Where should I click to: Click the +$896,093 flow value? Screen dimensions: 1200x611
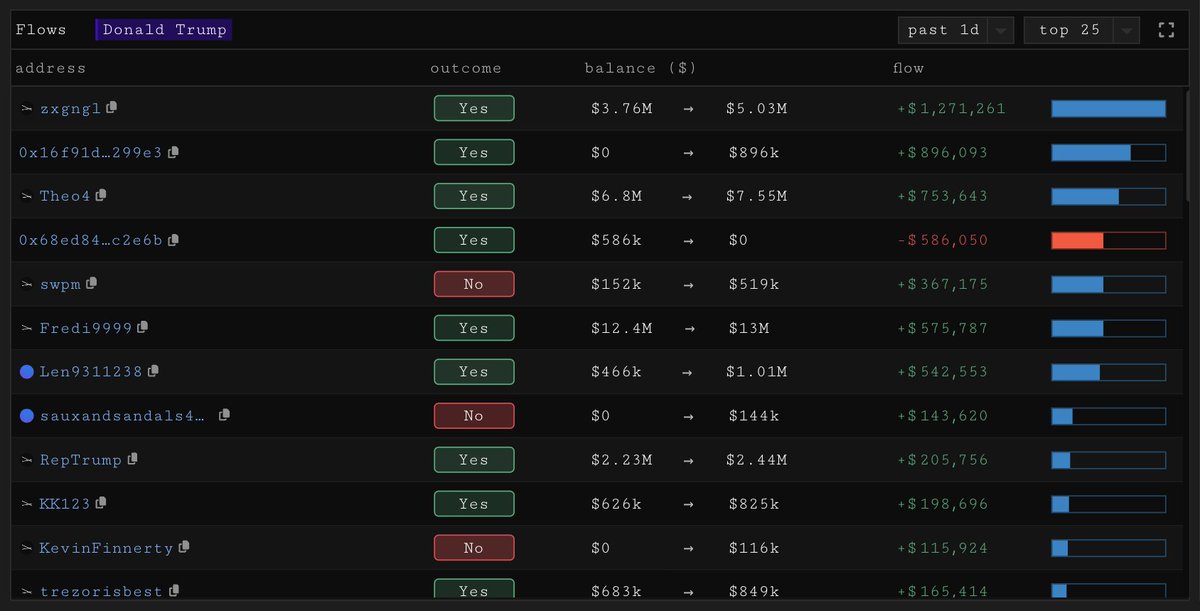(942, 153)
